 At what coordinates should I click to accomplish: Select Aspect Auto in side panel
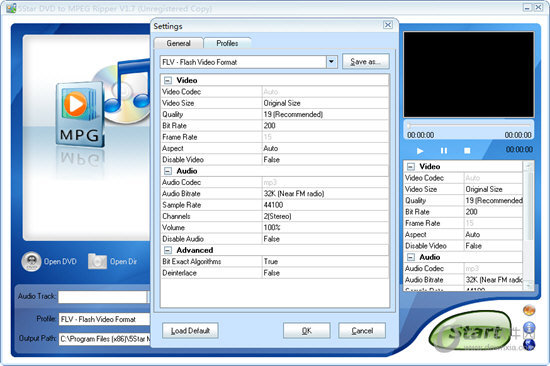[494, 234]
